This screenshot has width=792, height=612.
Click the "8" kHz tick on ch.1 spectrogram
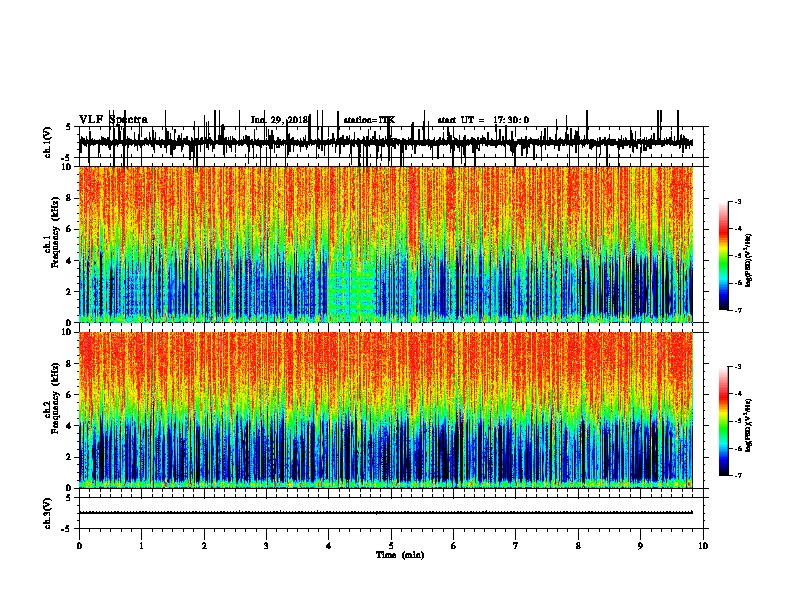pos(69,198)
